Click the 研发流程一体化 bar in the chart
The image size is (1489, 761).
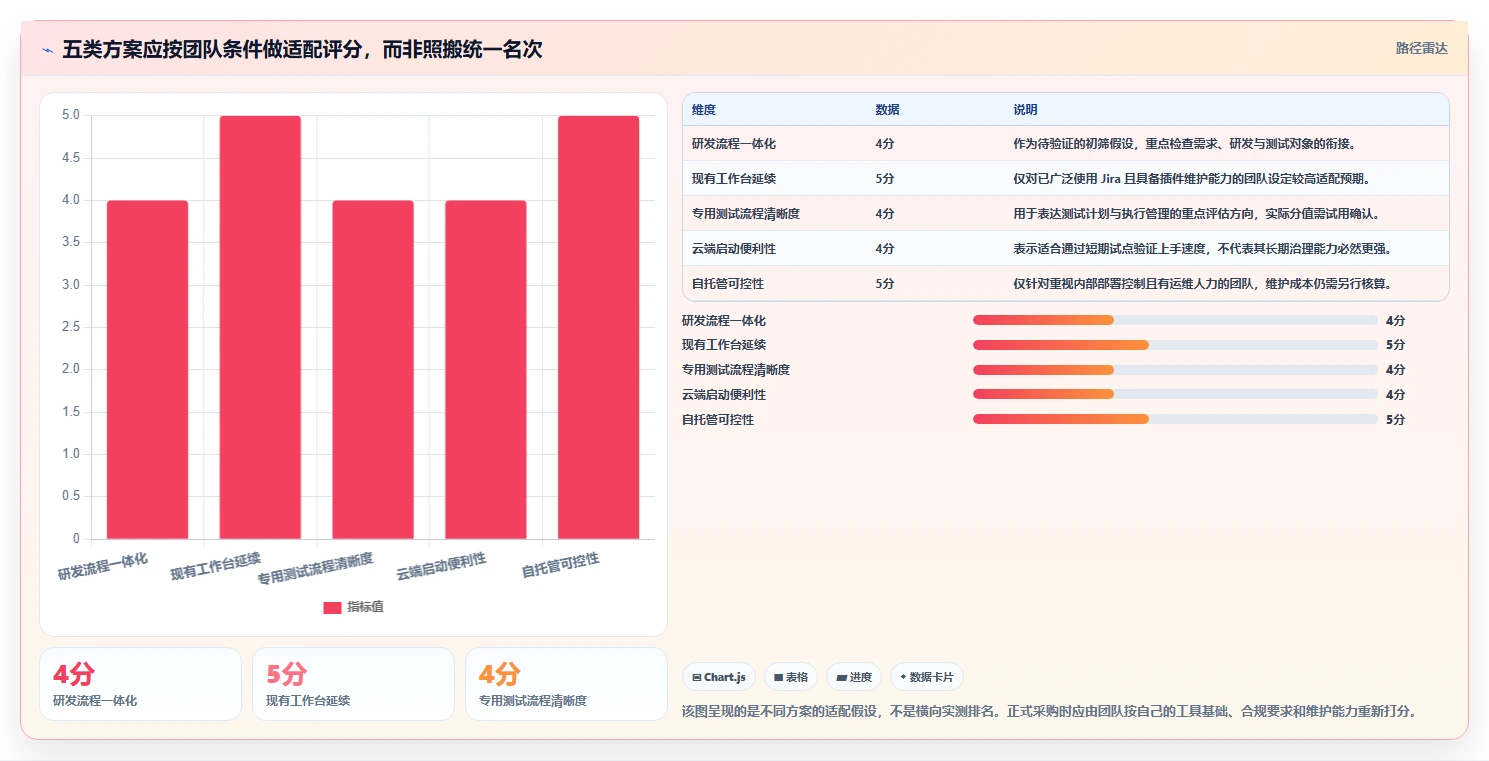tap(147, 370)
